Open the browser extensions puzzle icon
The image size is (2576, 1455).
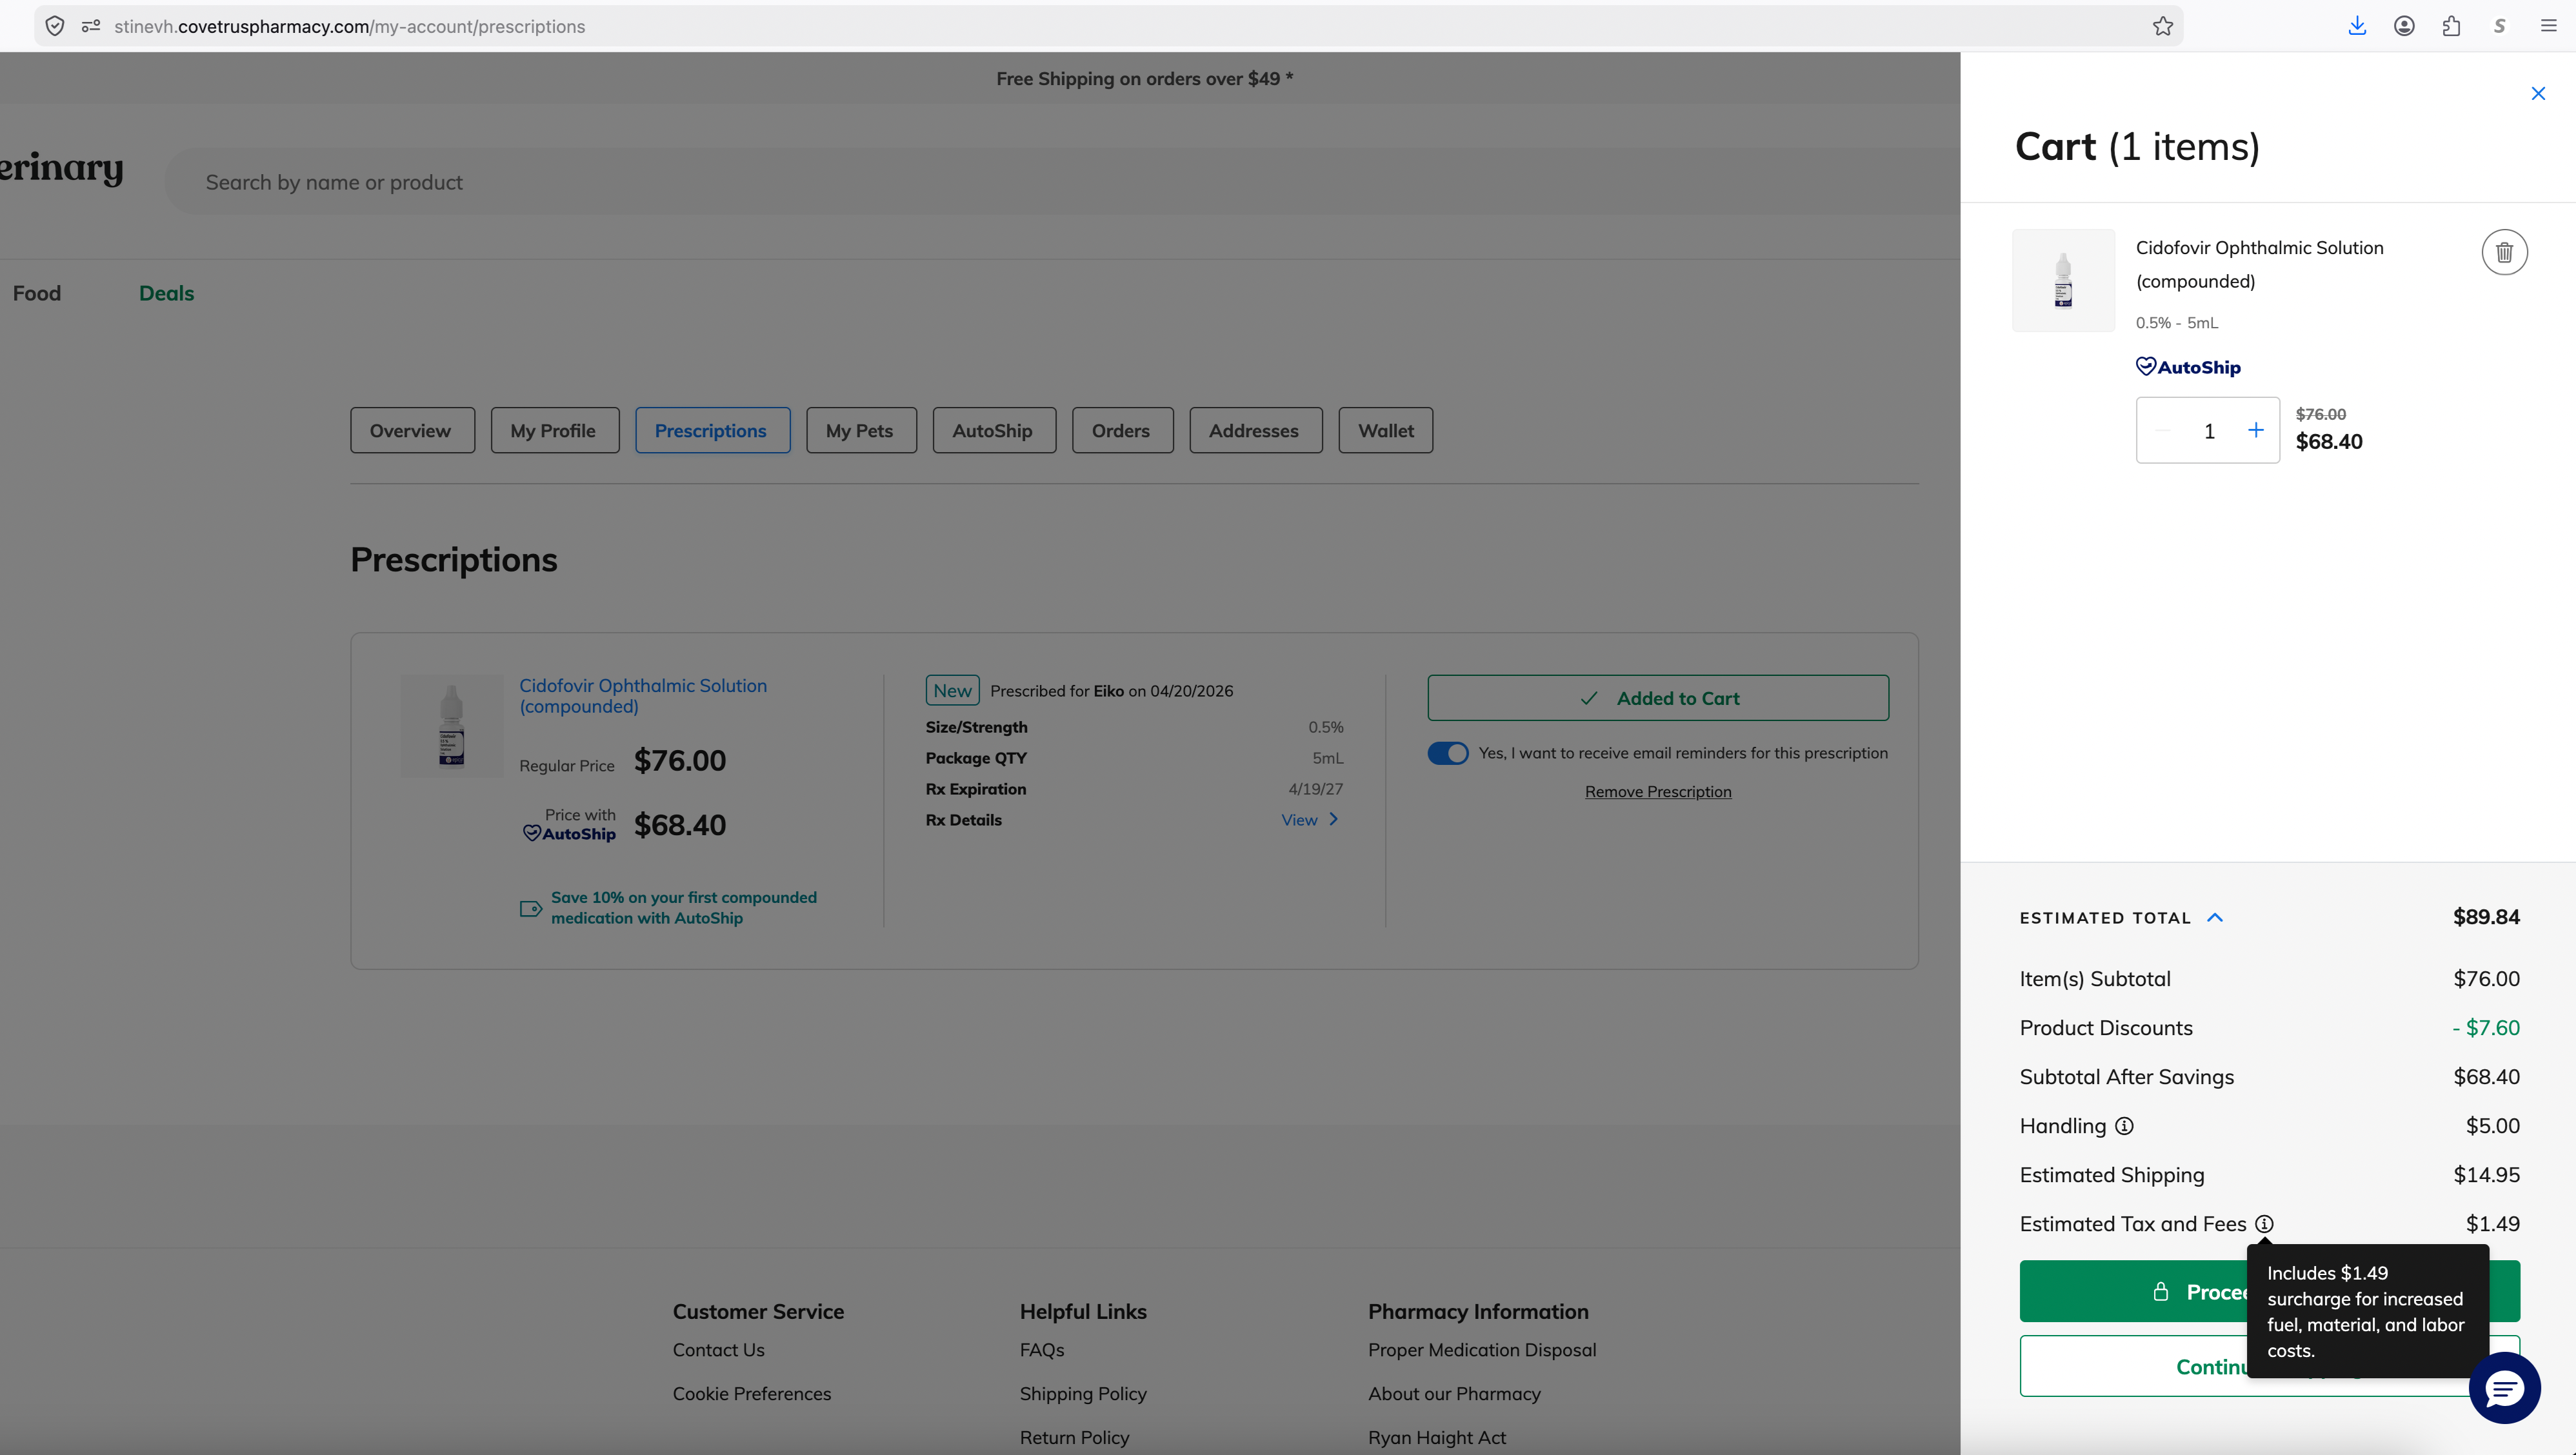click(x=2451, y=26)
